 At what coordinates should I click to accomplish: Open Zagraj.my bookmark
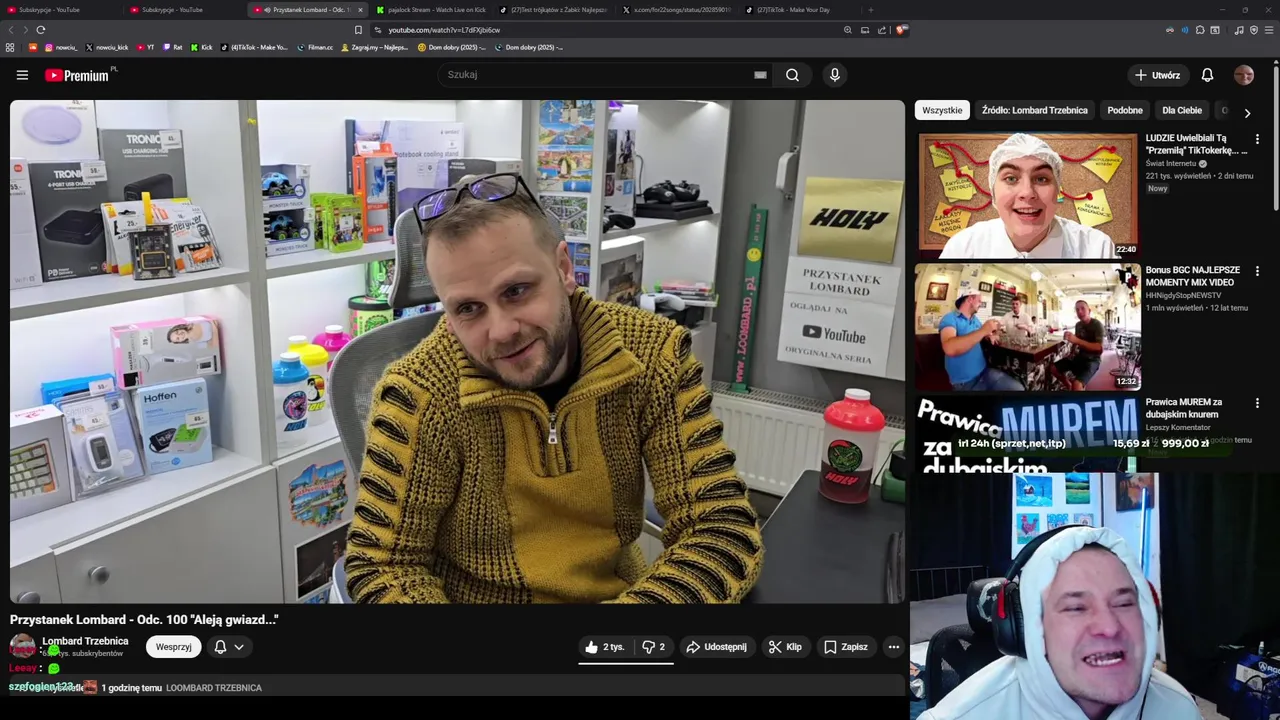pyautogui.click(x=375, y=47)
